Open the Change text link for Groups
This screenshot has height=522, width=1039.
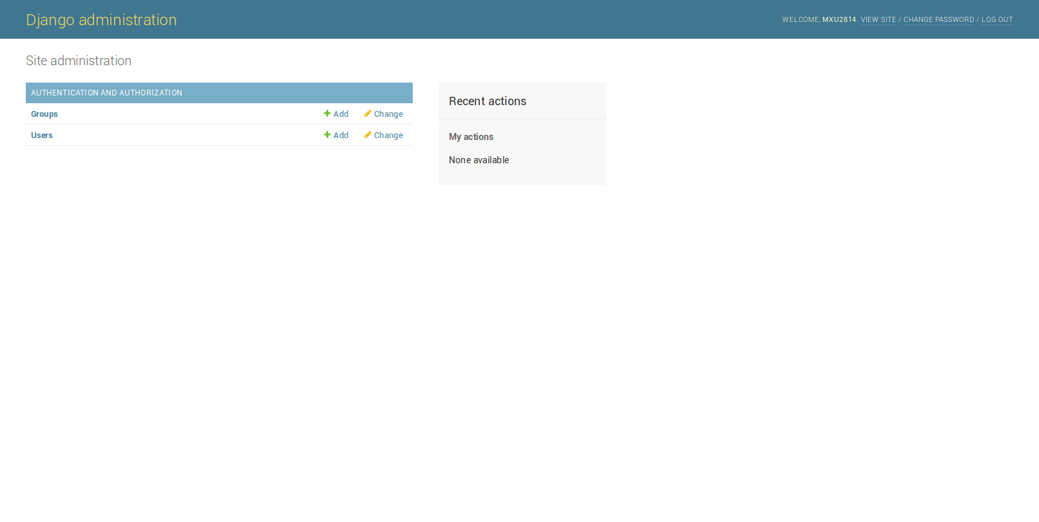point(388,114)
